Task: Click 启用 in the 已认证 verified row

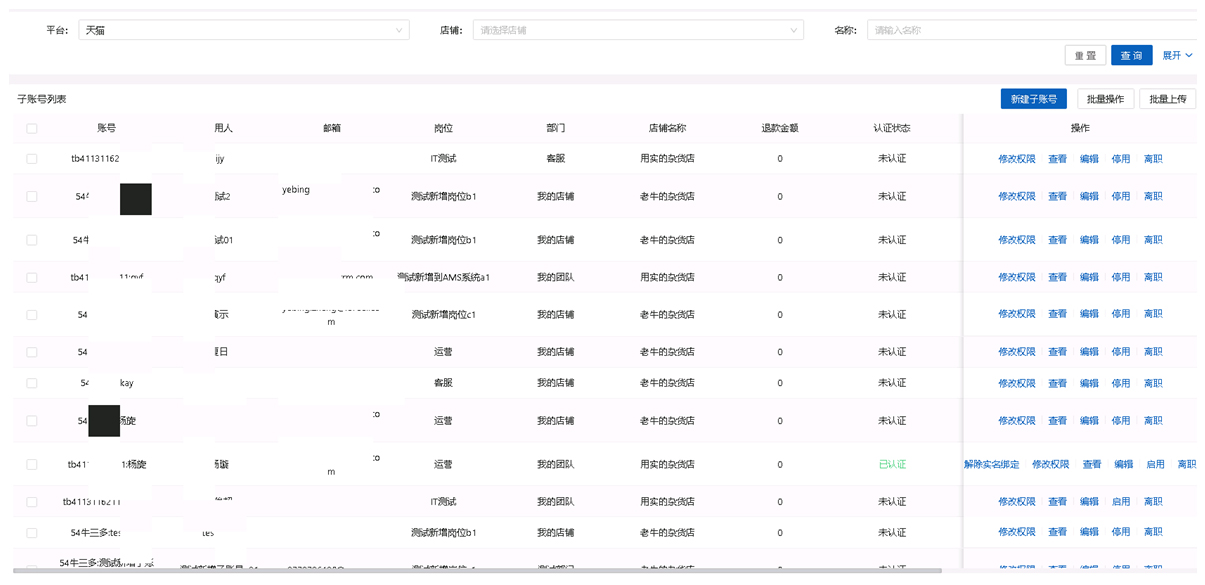Action: click(x=1155, y=465)
